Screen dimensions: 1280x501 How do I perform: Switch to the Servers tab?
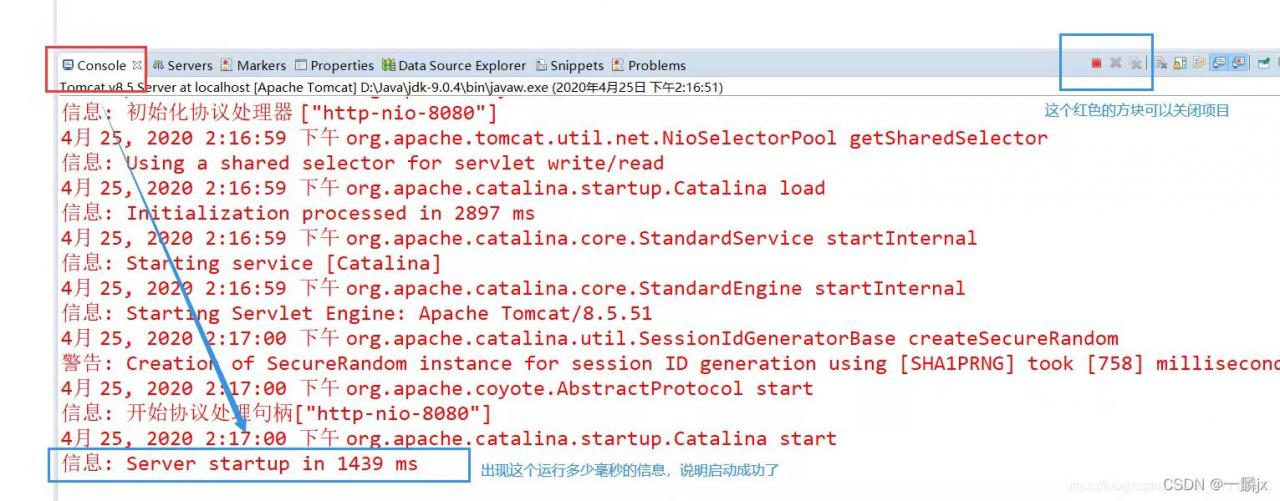tap(182, 65)
